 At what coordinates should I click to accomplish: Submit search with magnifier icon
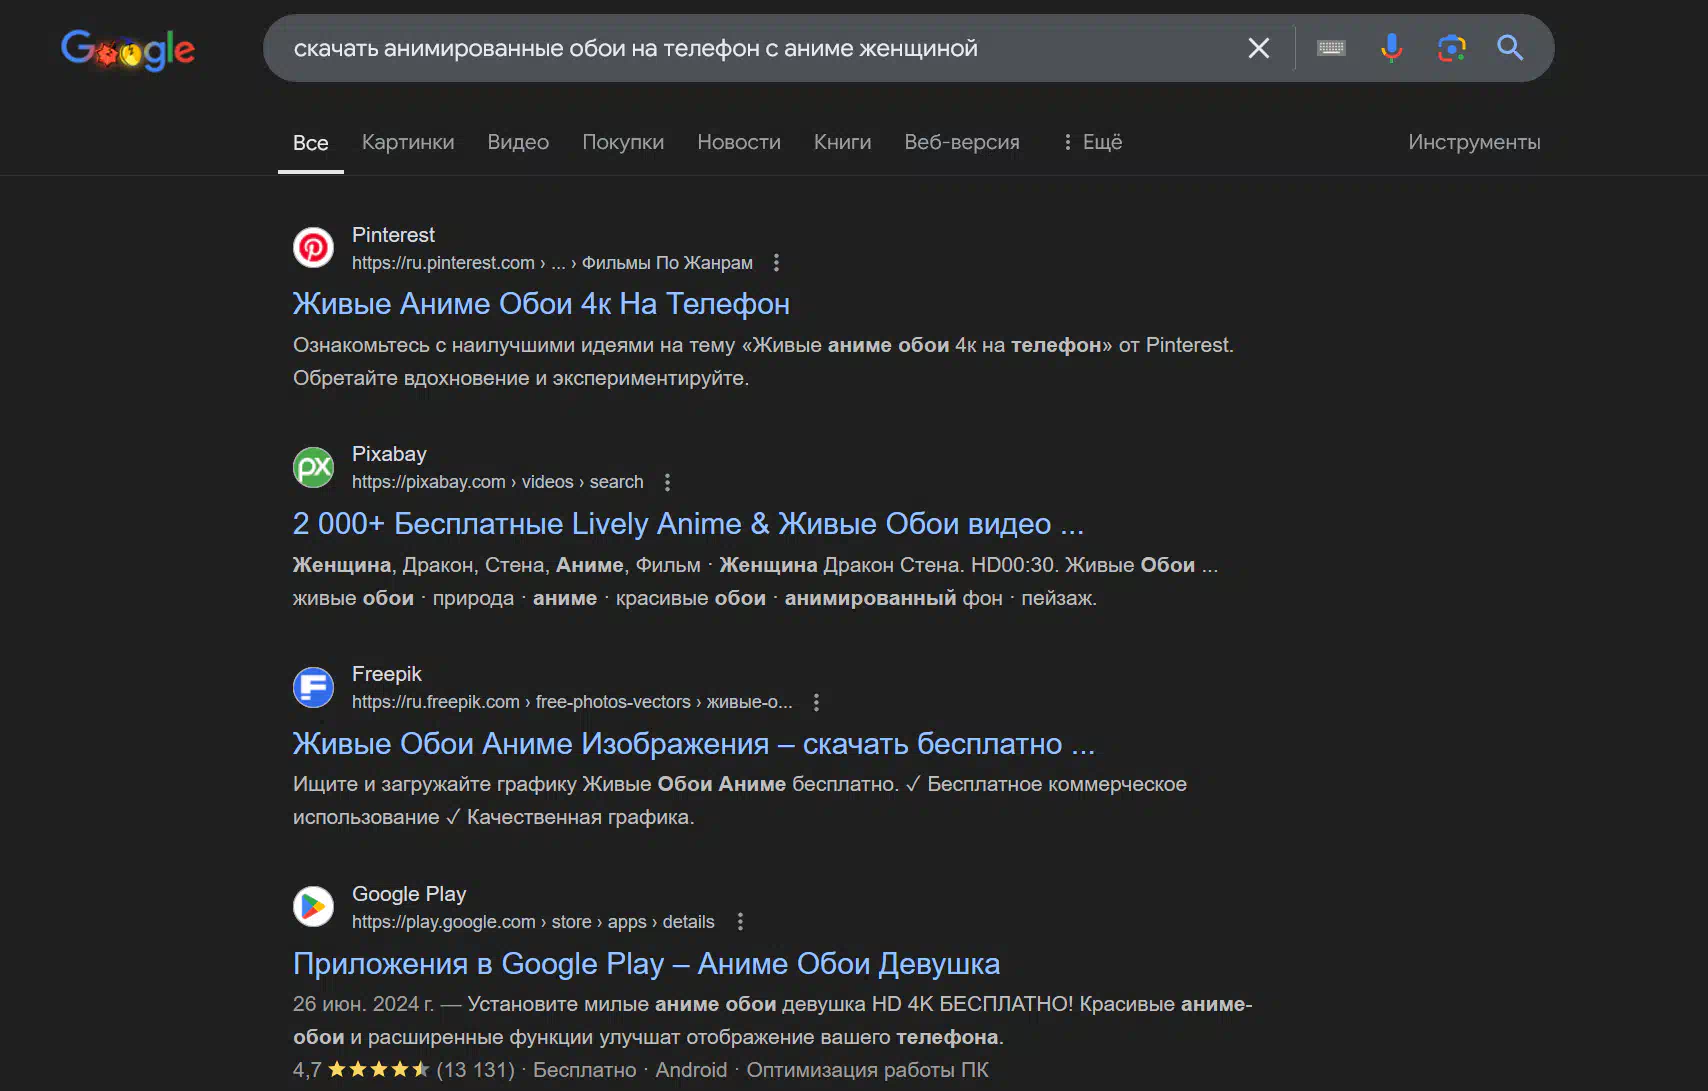pyautogui.click(x=1510, y=47)
